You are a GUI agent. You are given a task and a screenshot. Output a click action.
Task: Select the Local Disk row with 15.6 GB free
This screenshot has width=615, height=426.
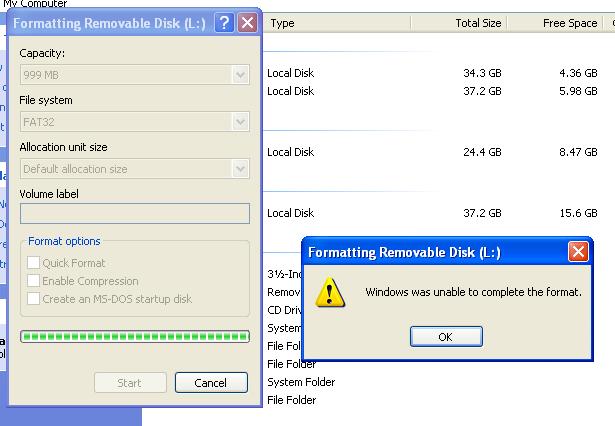432,213
